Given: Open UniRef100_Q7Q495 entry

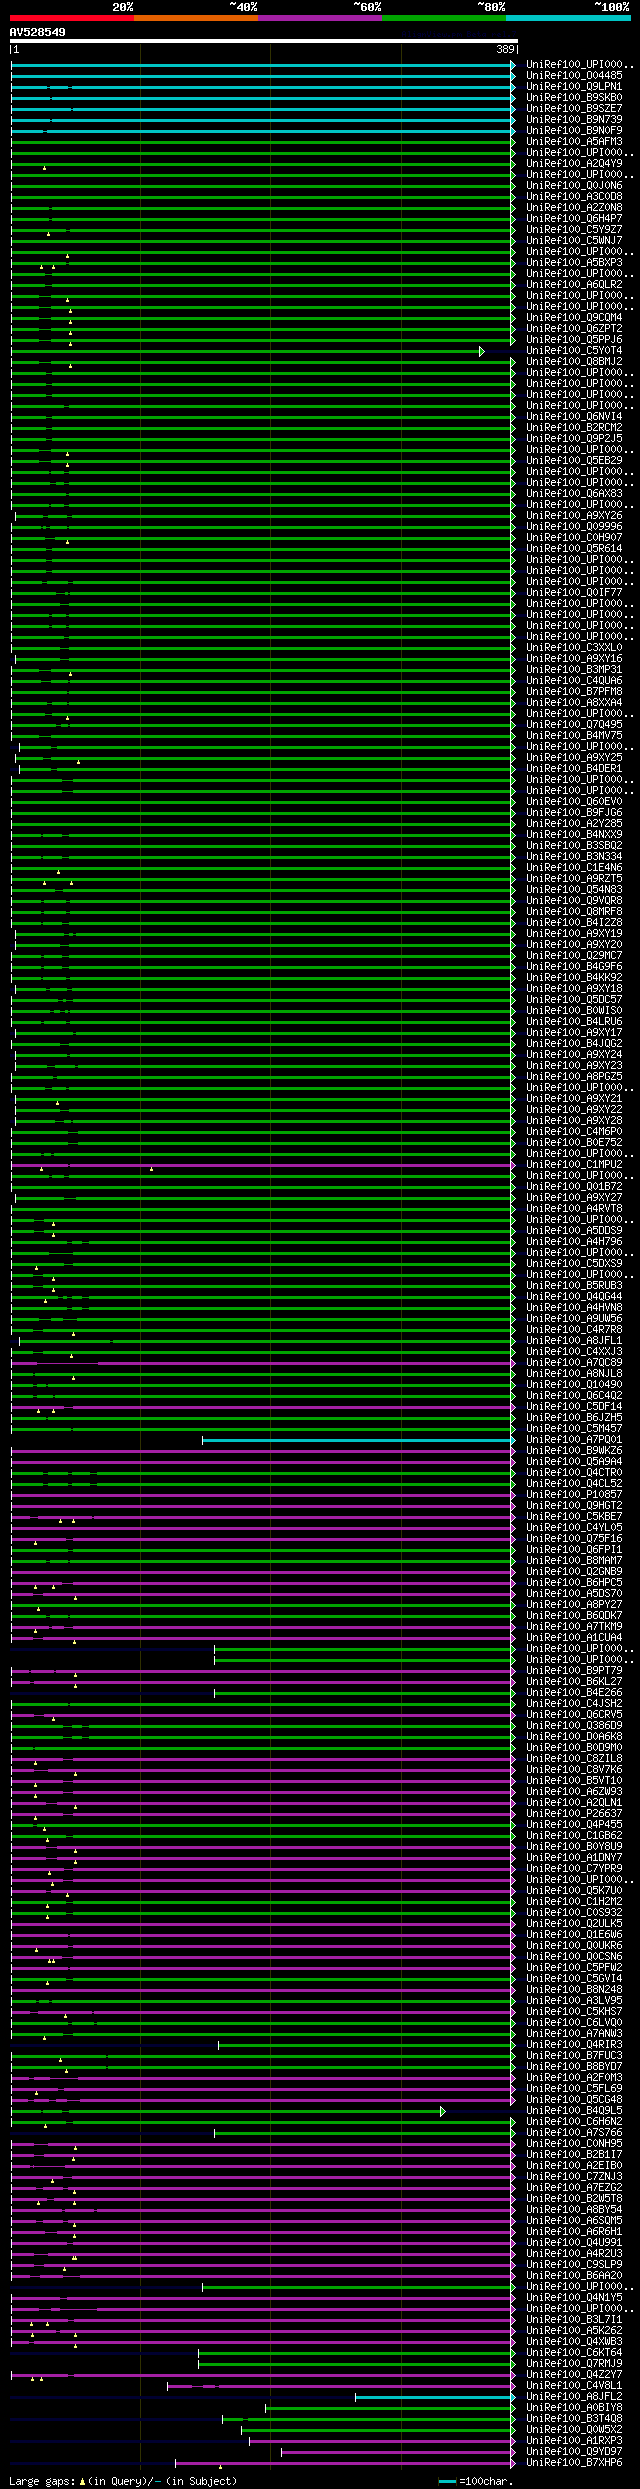Looking at the screenshot, I should coord(574,725).
